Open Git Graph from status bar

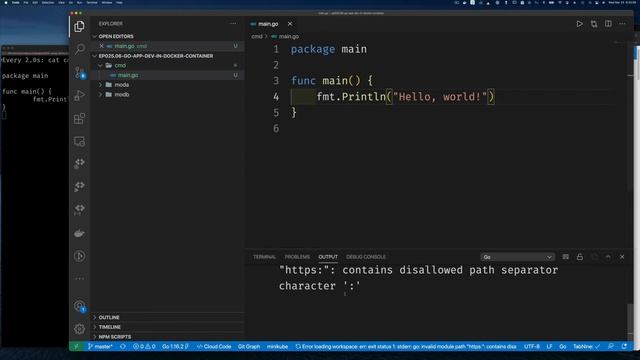click(x=249, y=347)
